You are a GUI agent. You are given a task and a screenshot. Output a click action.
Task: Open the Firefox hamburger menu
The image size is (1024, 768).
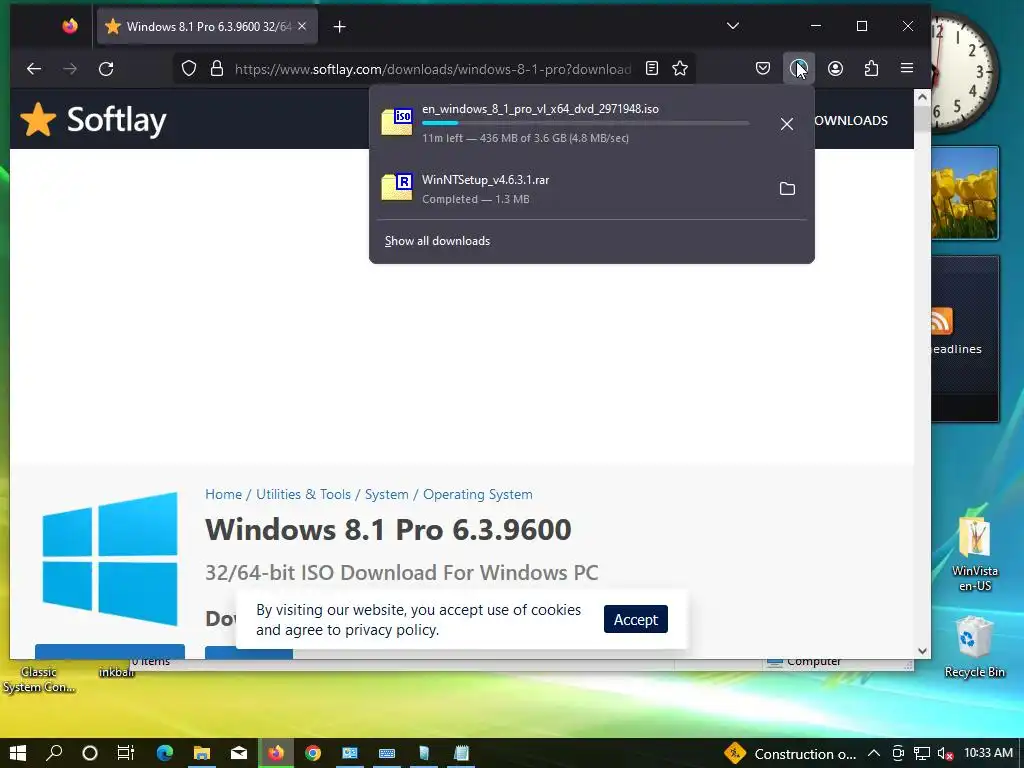coord(906,69)
